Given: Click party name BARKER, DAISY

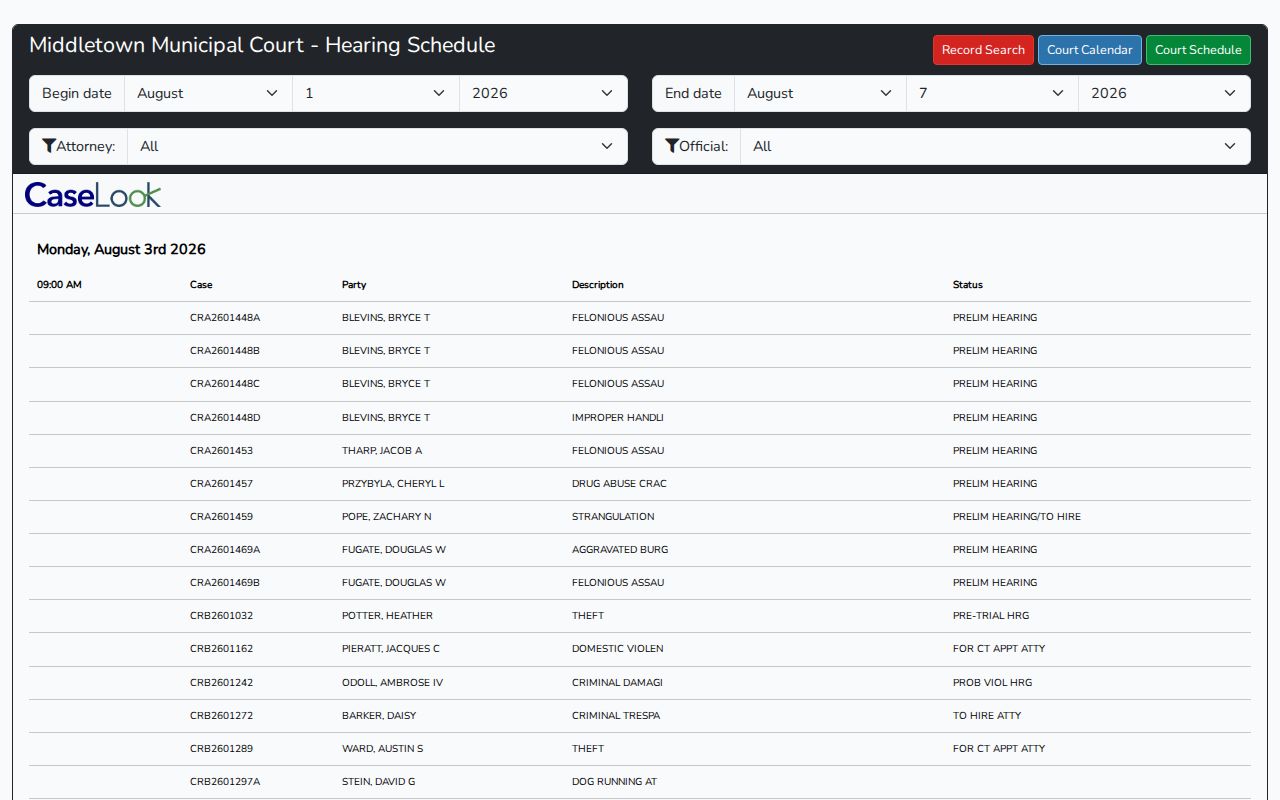Looking at the screenshot, I should 379,716.
